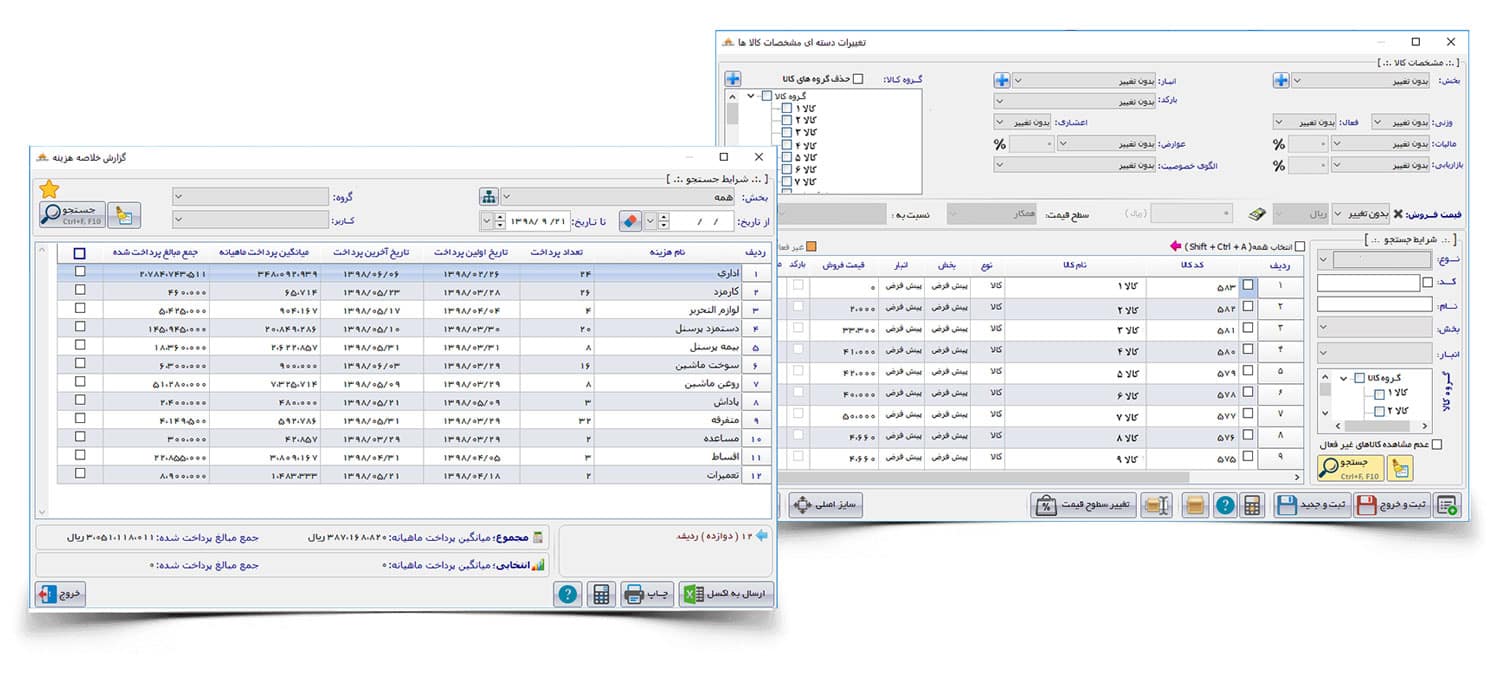Image resolution: width=1500 pixels, height=678 pixels.
Task: Open the گروه dropdown in the expense report
Action: [x=250, y=196]
